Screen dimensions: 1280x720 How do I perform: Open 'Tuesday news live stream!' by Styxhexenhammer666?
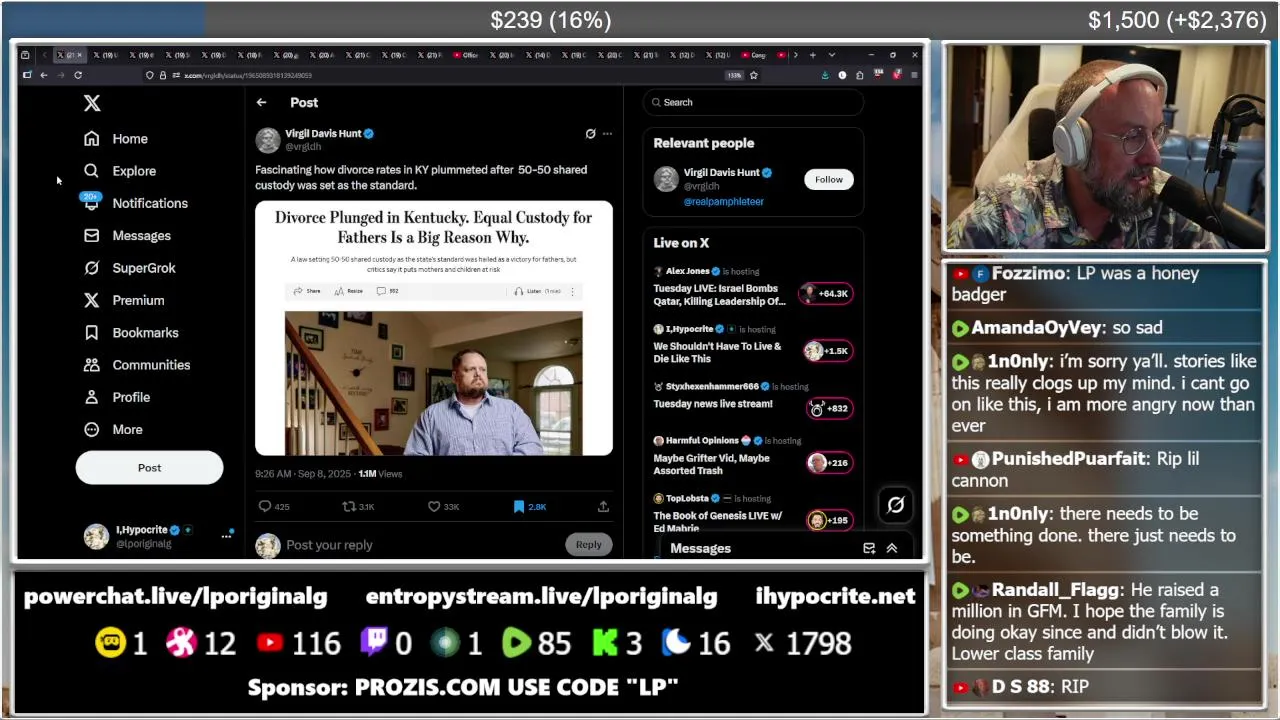click(x=713, y=404)
